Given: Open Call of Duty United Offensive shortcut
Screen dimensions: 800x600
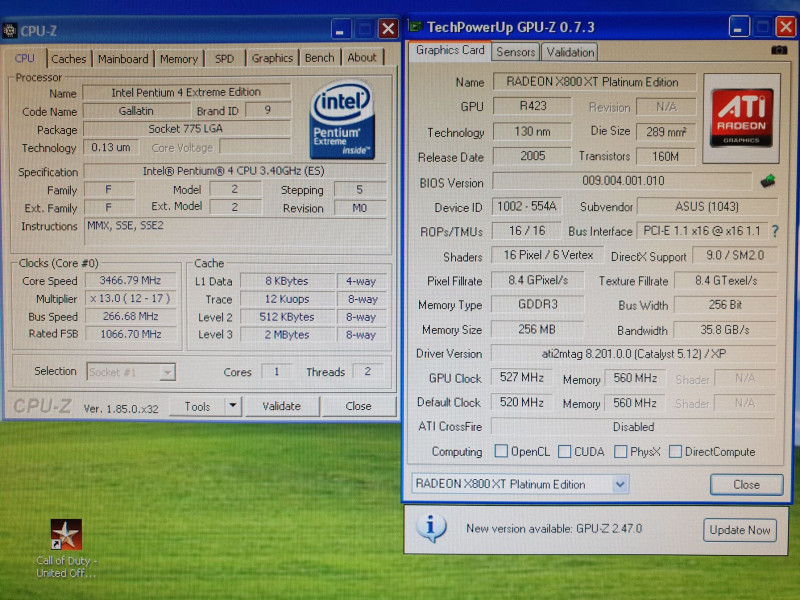Looking at the screenshot, I should click(x=66, y=548).
